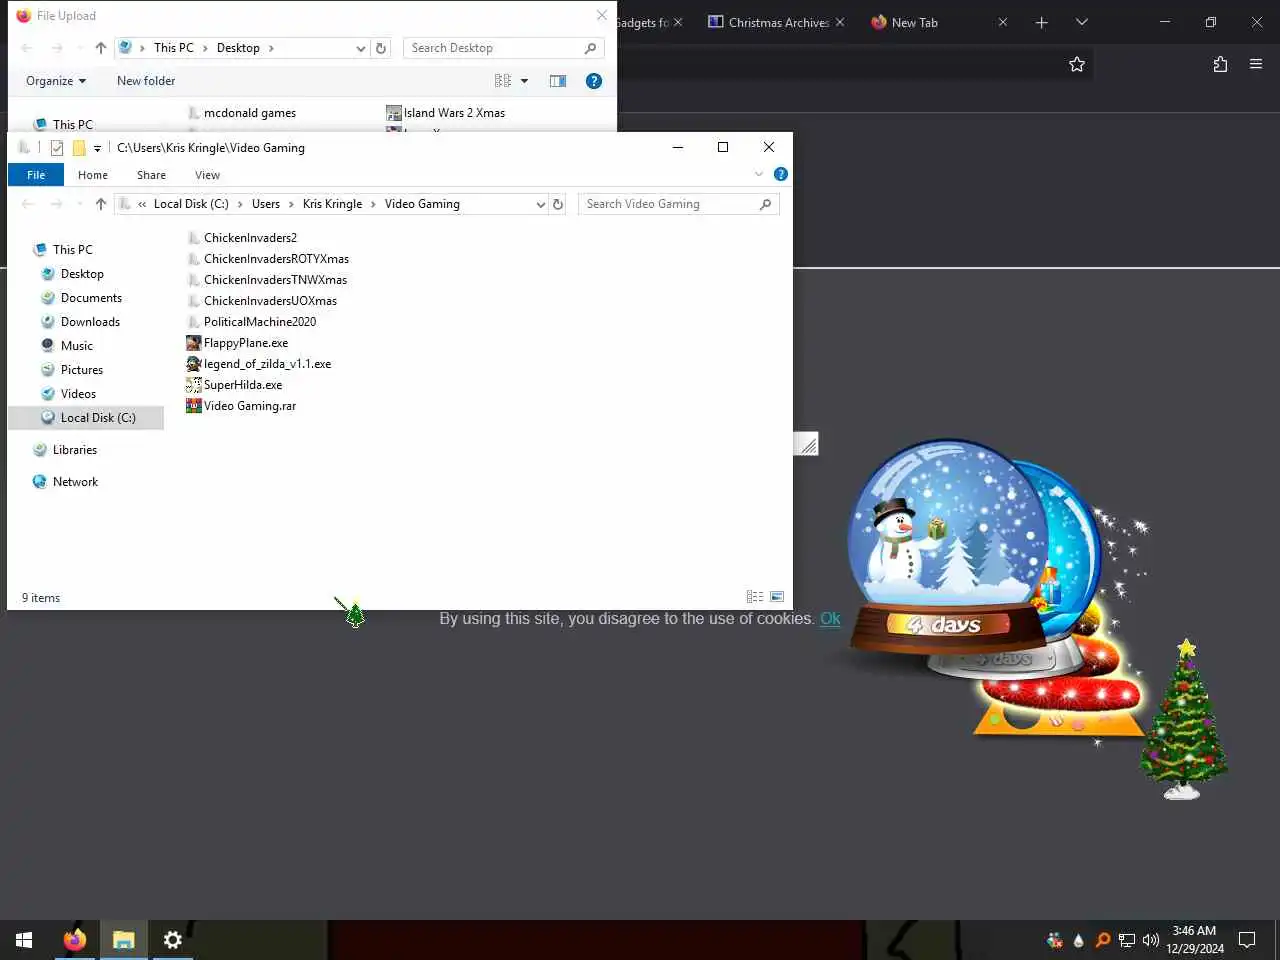
Task: Open Firefox extensions puzzle icon
Action: [x=1220, y=64]
